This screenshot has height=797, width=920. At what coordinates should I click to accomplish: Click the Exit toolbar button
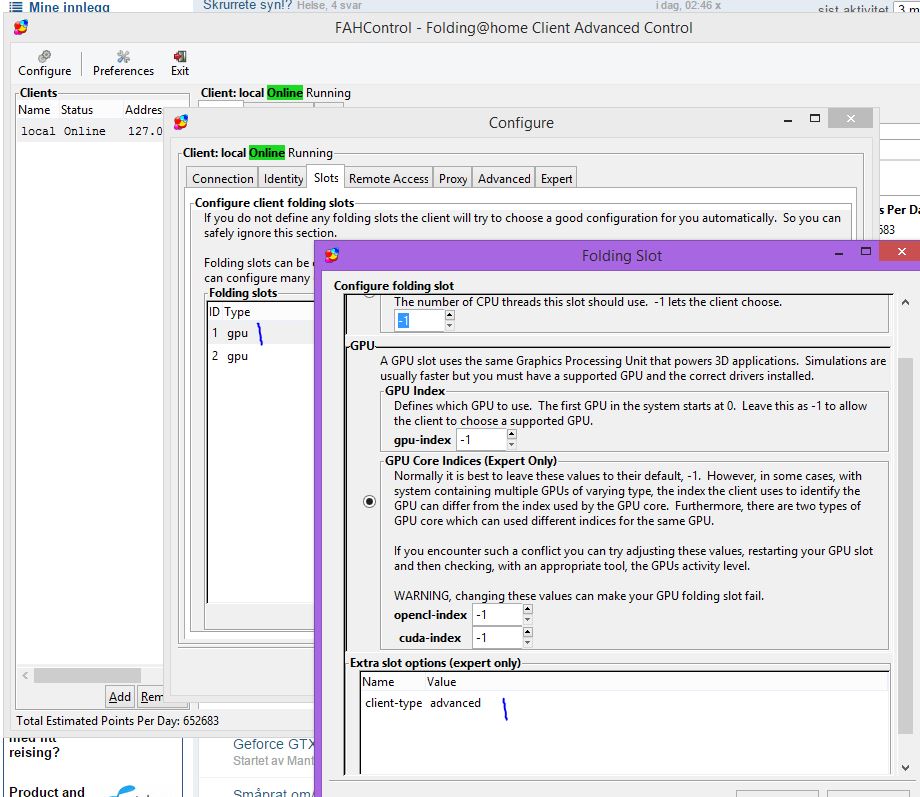pos(180,63)
